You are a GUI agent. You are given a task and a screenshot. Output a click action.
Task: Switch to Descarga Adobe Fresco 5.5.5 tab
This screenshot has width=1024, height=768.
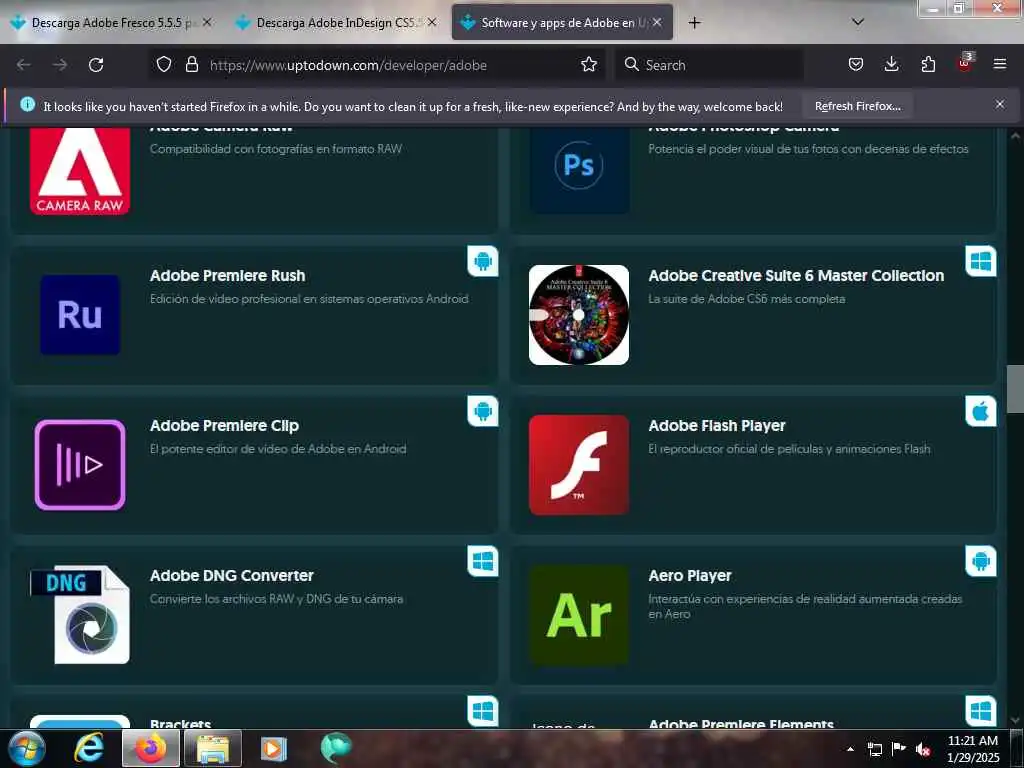[111, 22]
